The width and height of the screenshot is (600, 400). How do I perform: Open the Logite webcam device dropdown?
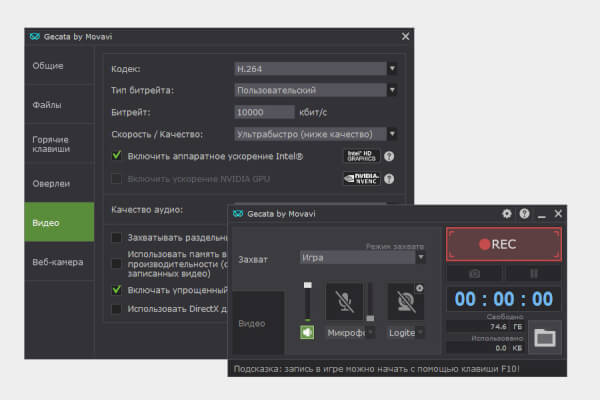(x=406, y=333)
